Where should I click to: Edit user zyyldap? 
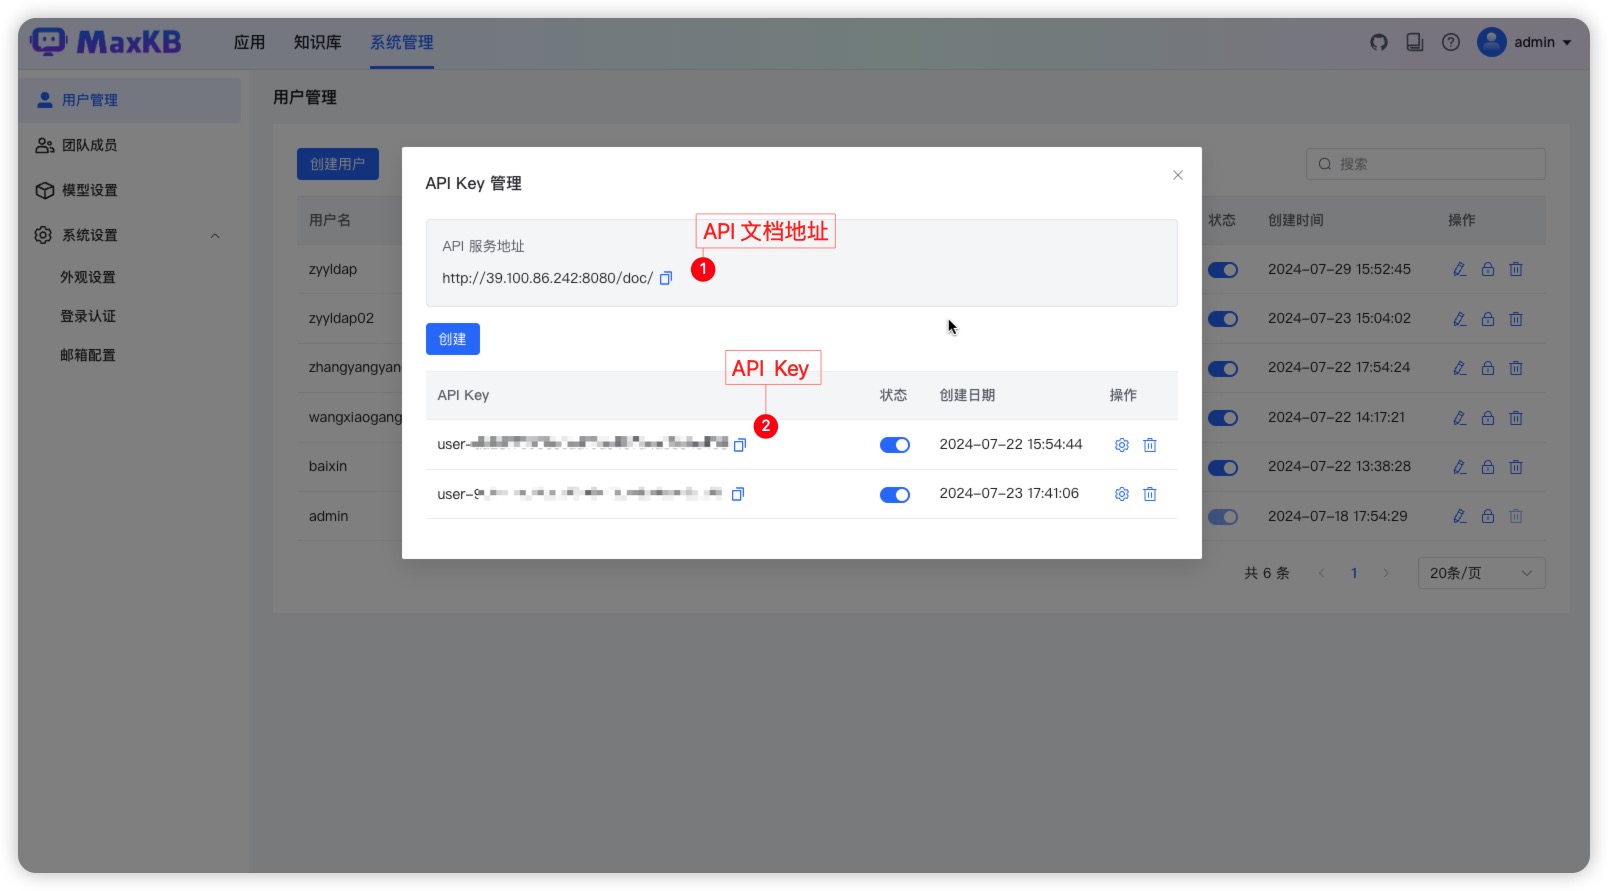coord(1460,269)
